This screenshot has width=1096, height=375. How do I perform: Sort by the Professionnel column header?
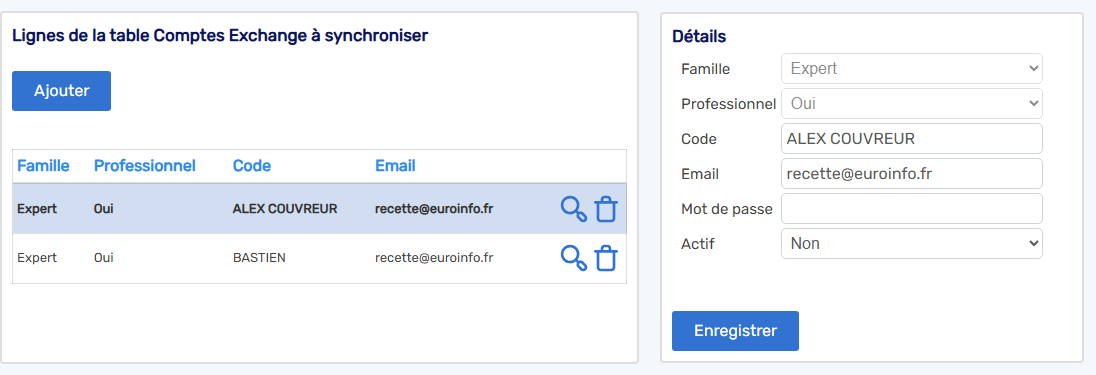(x=145, y=166)
